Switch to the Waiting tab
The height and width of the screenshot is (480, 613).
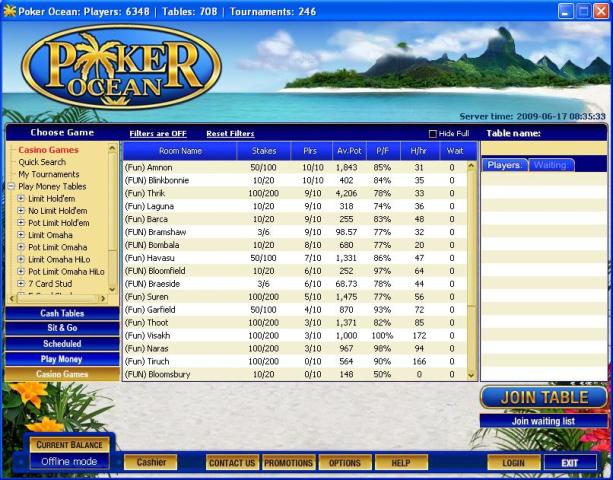pos(551,165)
